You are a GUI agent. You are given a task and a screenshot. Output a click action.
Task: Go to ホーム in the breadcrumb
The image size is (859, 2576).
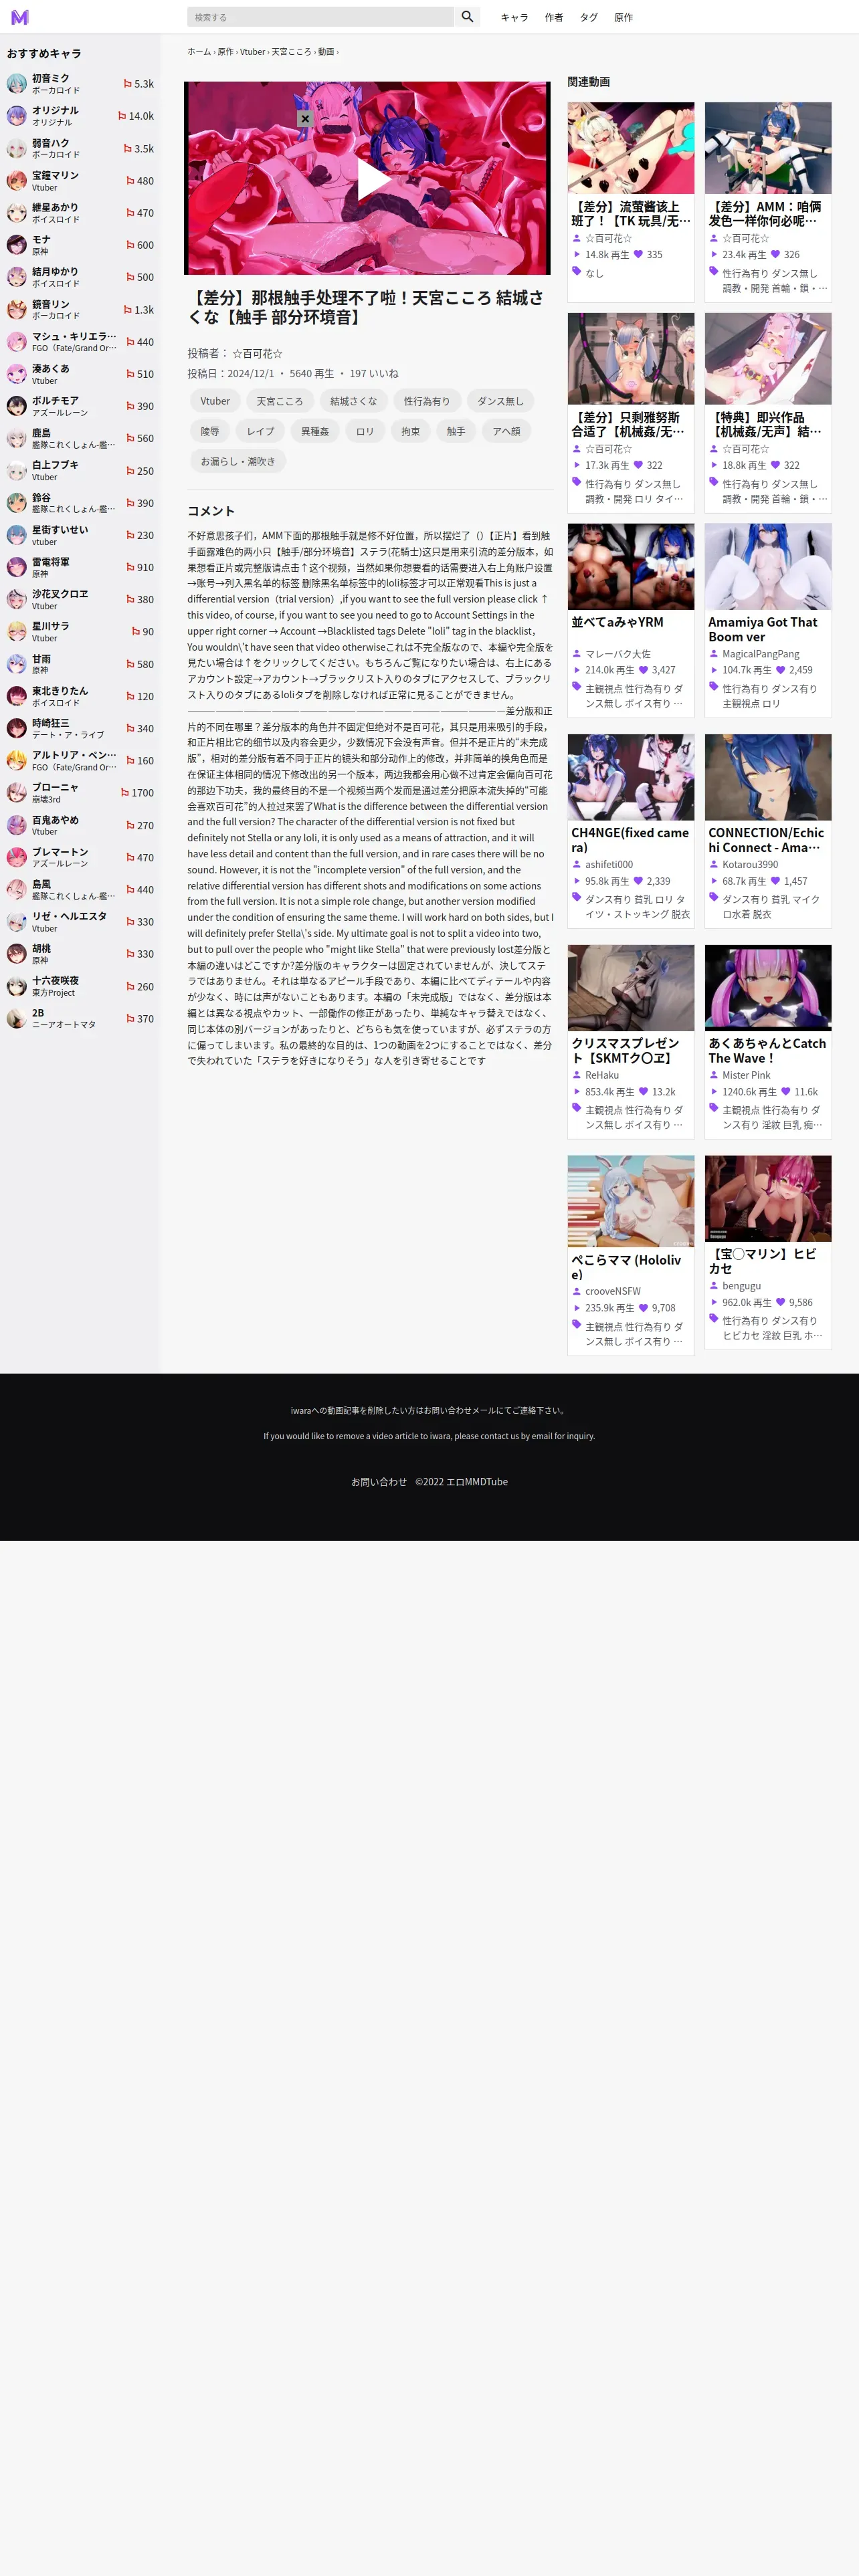(x=199, y=52)
